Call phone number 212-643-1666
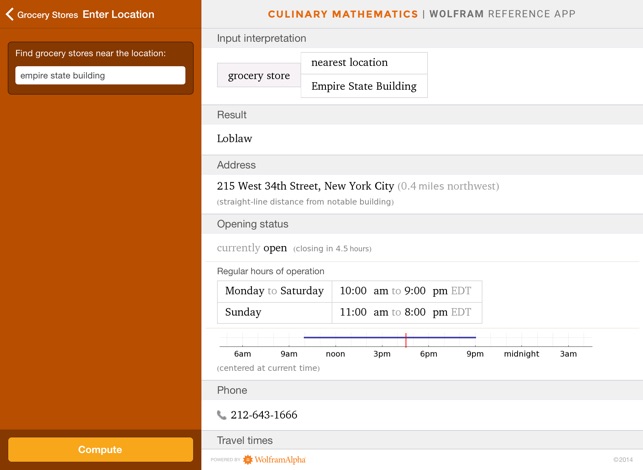This screenshot has height=470, width=643. pos(264,415)
